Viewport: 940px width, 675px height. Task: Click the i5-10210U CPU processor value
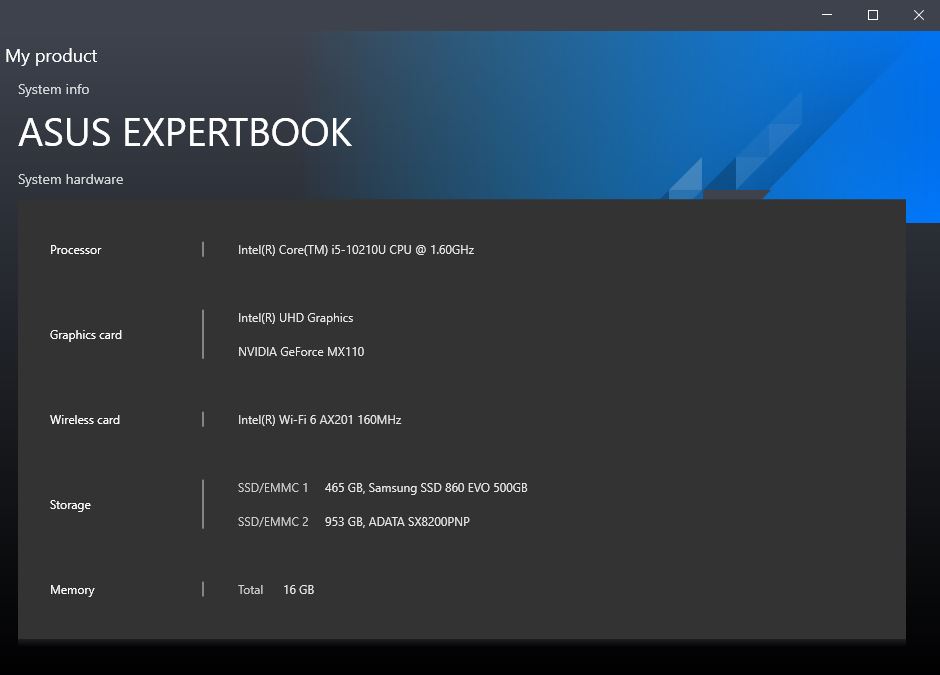356,250
